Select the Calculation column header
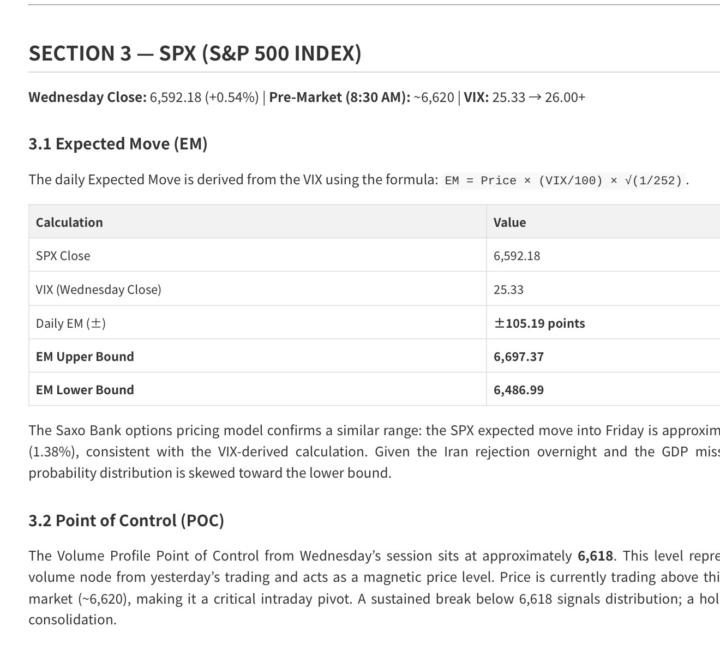This screenshot has width=720, height=650. pyautogui.click(x=69, y=222)
